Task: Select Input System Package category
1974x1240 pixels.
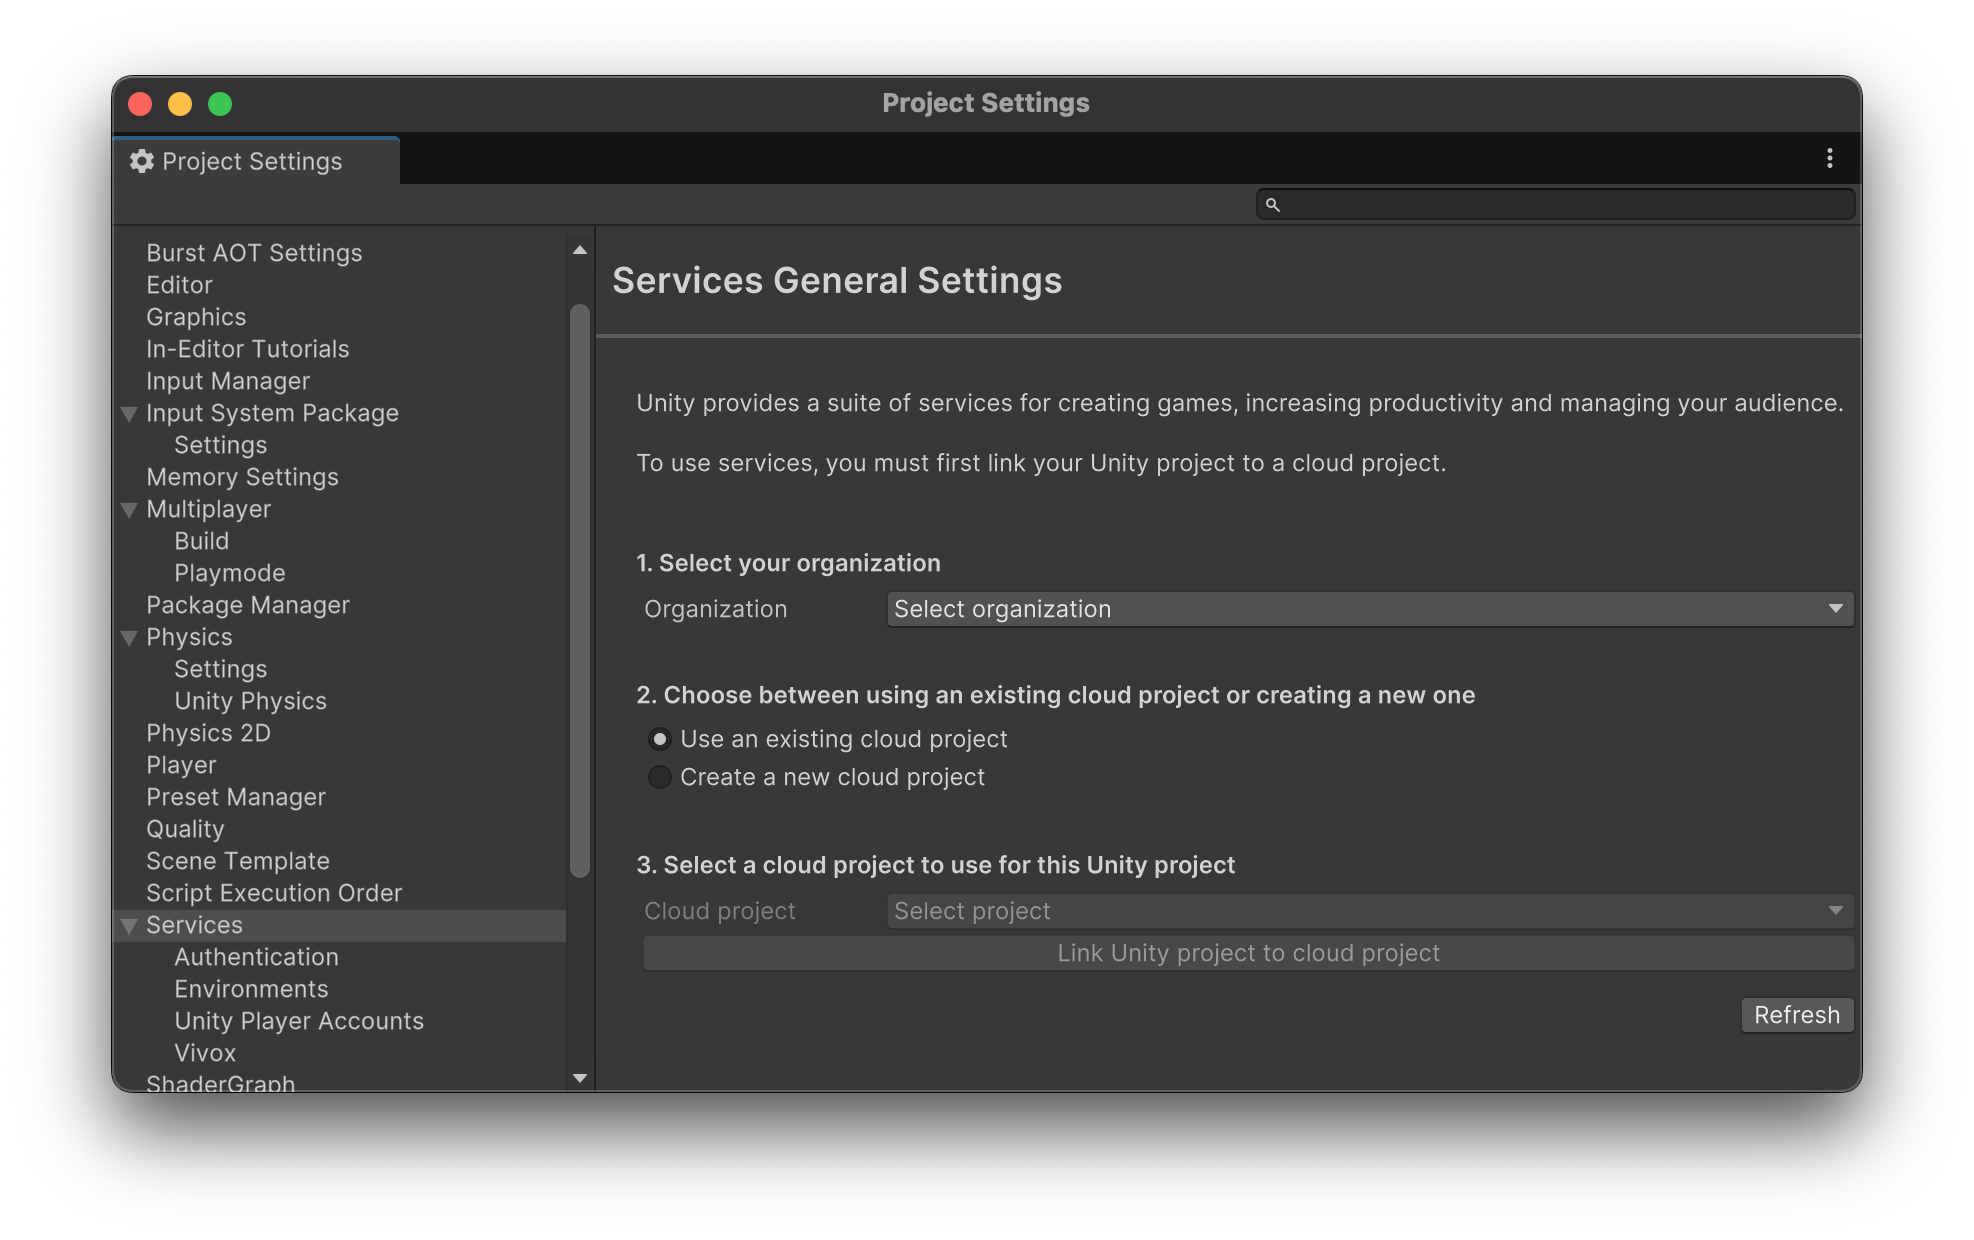Action: tap(272, 413)
